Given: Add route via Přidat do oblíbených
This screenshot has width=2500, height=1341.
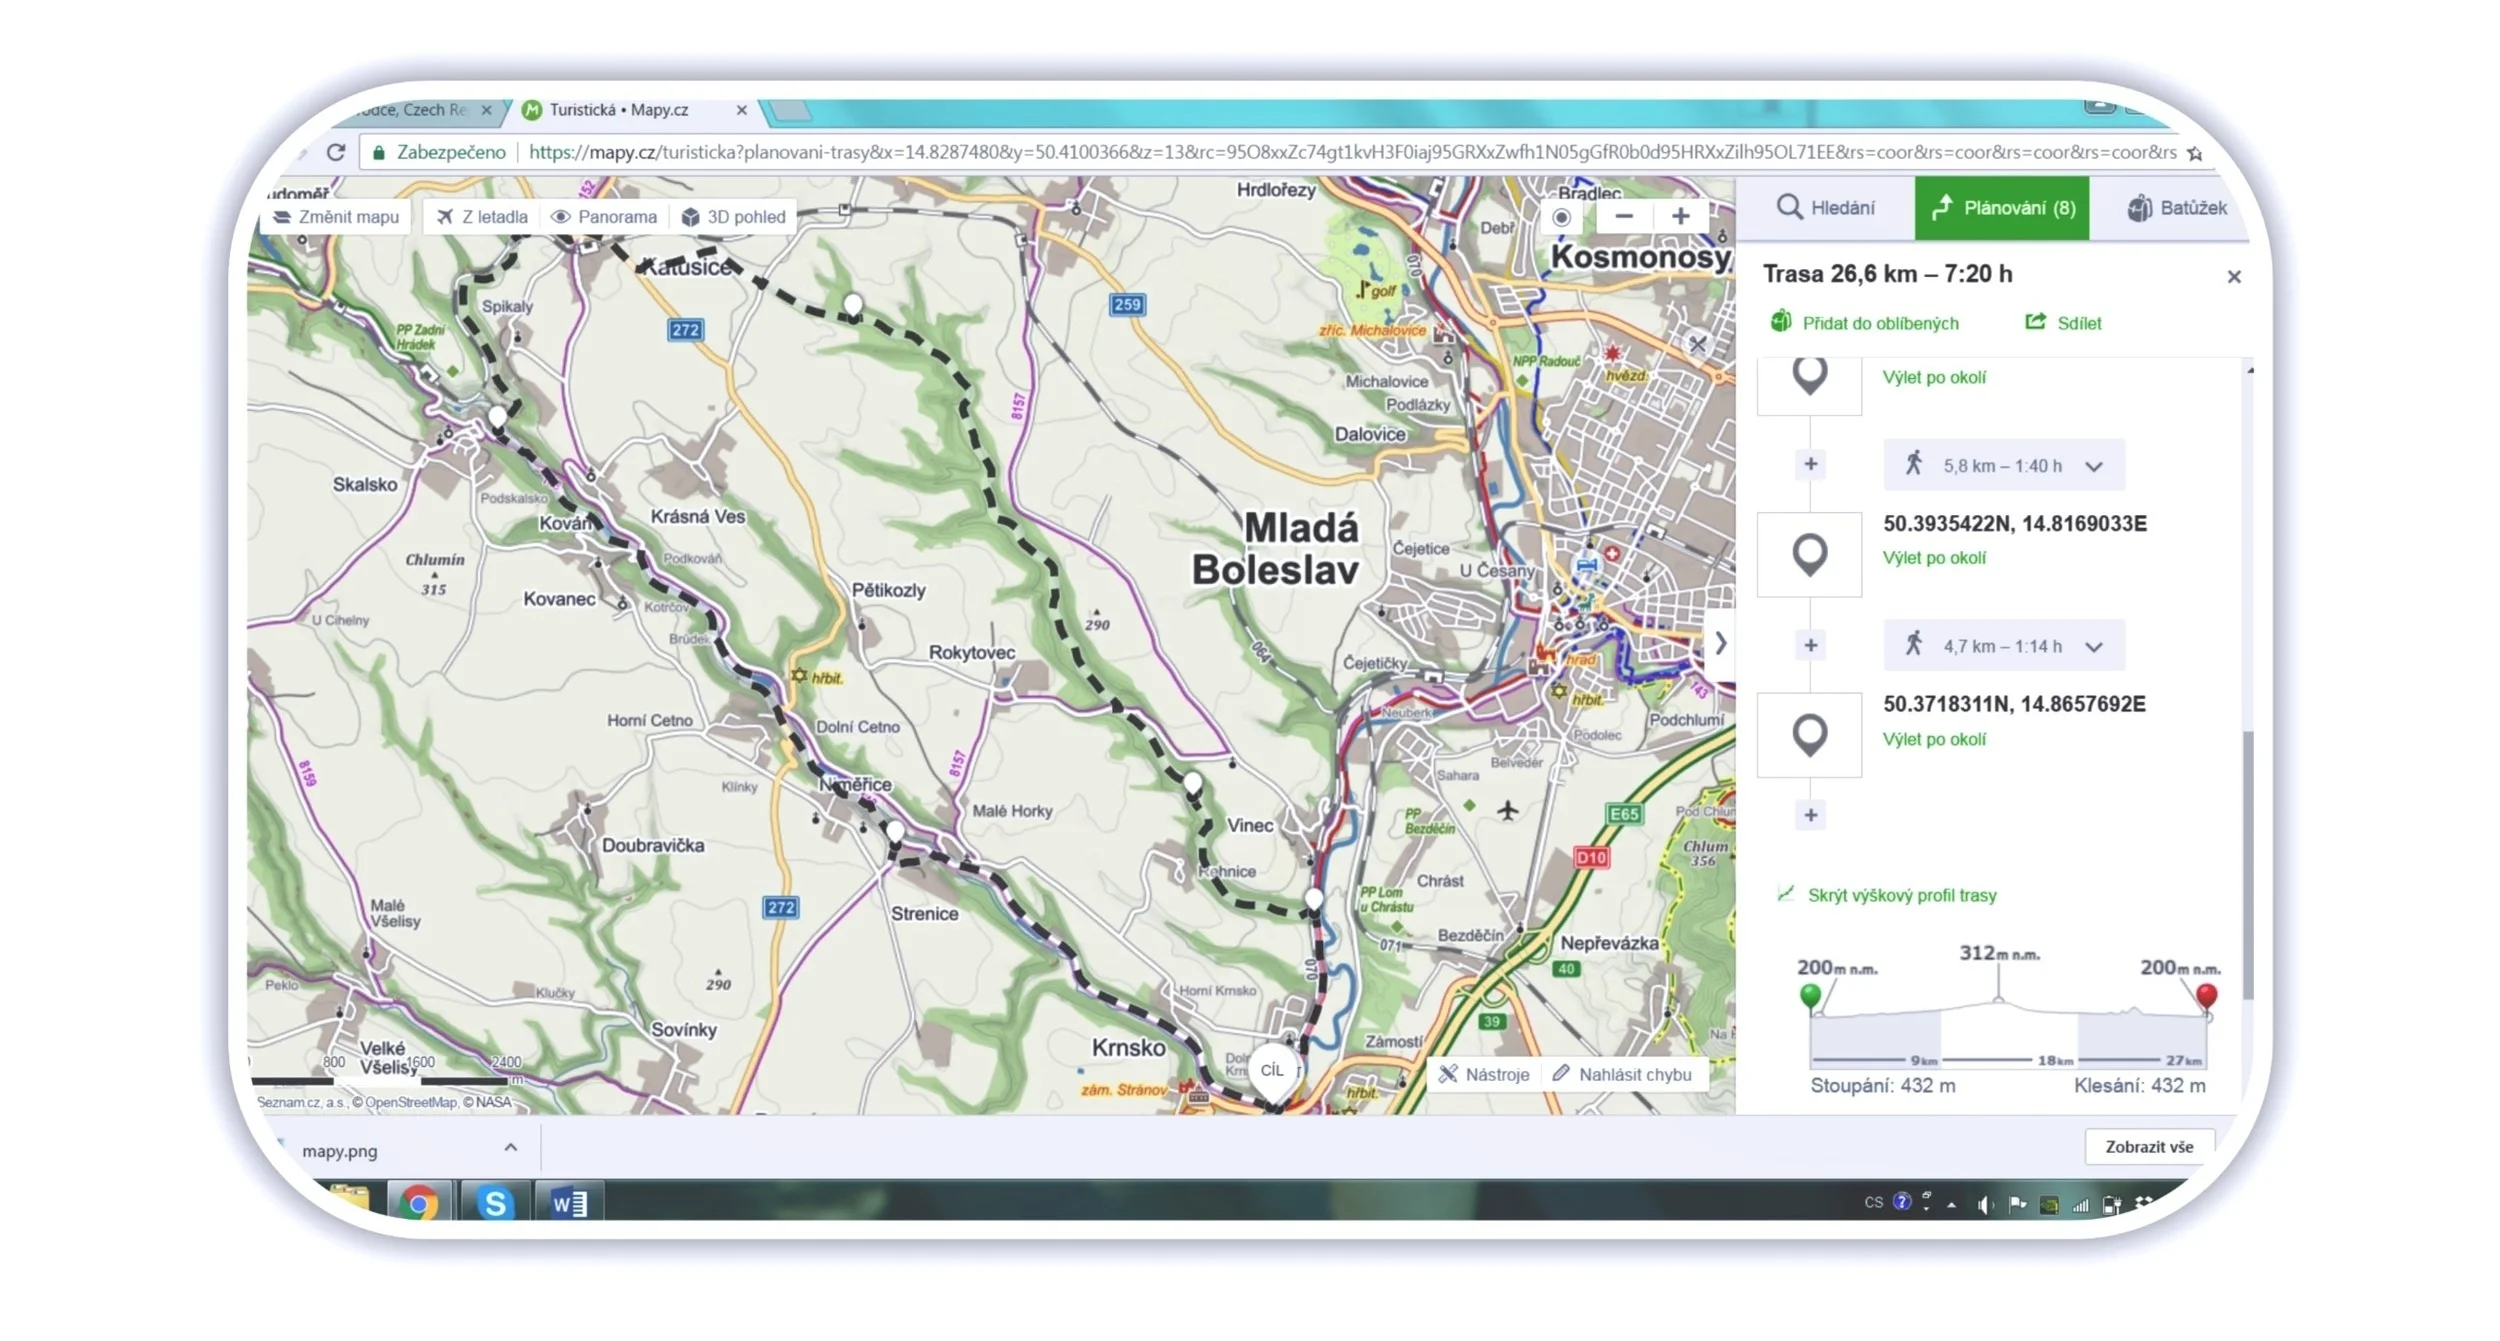Looking at the screenshot, I should (1865, 323).
